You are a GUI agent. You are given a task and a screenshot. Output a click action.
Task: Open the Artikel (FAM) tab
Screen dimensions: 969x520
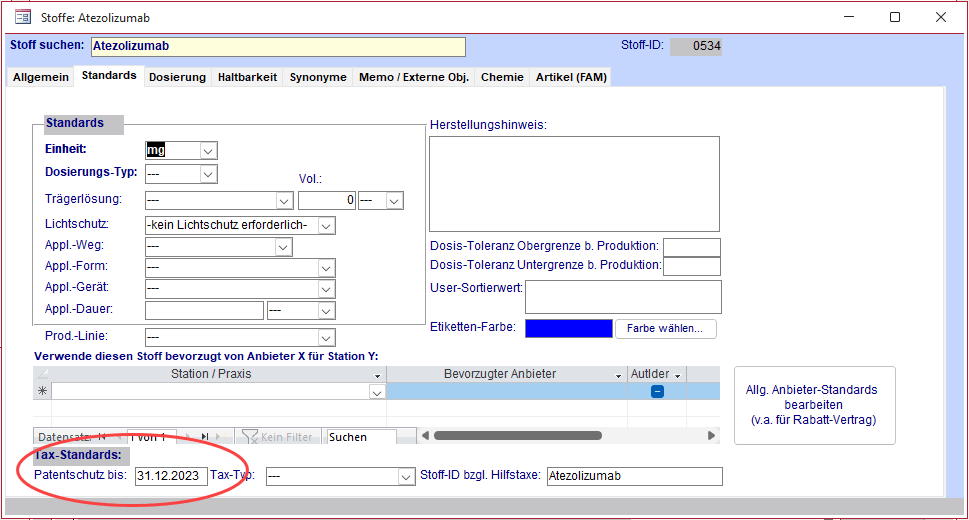click(571, 77)
